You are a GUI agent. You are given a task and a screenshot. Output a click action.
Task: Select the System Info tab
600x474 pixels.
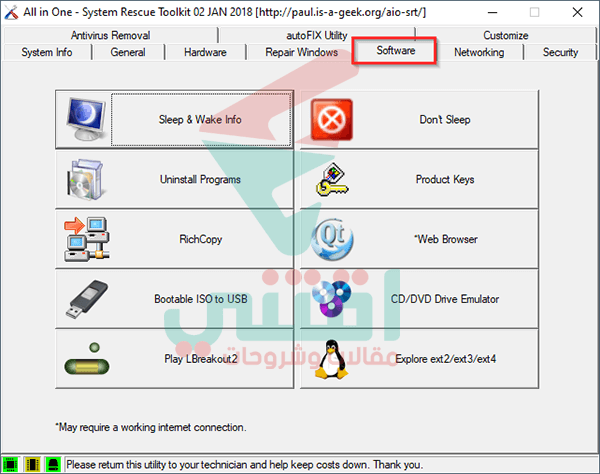(47, 52)
